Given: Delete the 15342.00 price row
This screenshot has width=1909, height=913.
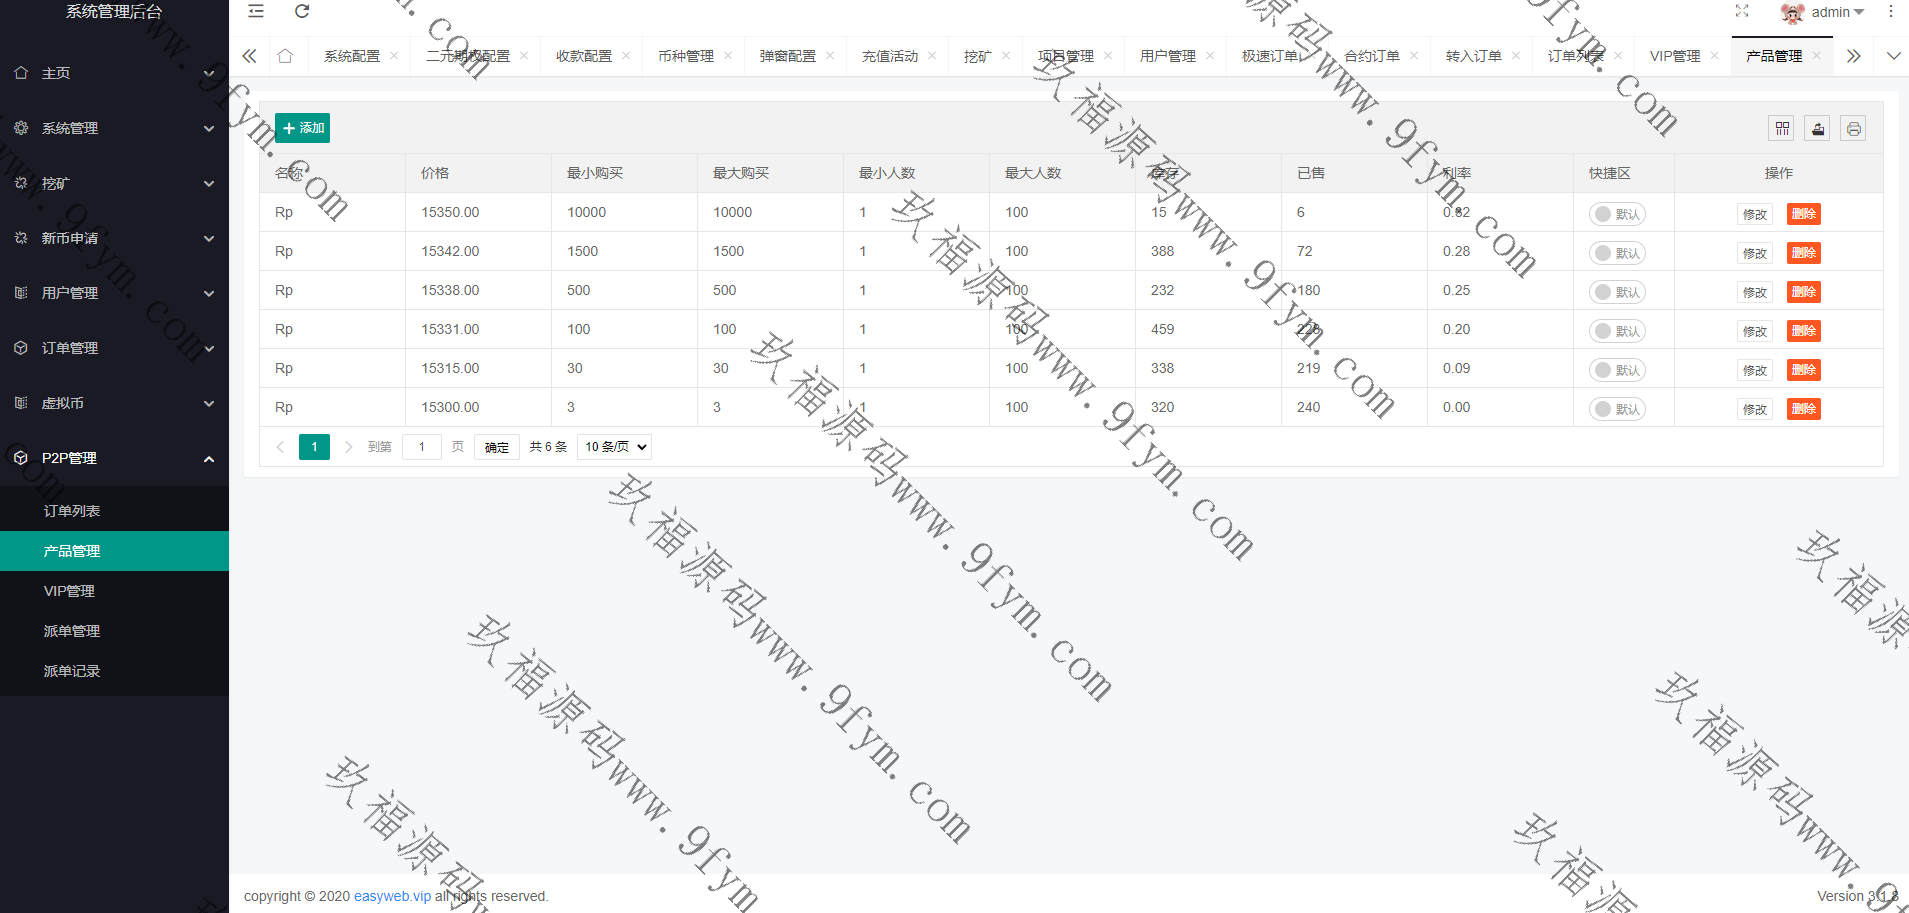Looking at the screenshot, I should (1803, 253).
